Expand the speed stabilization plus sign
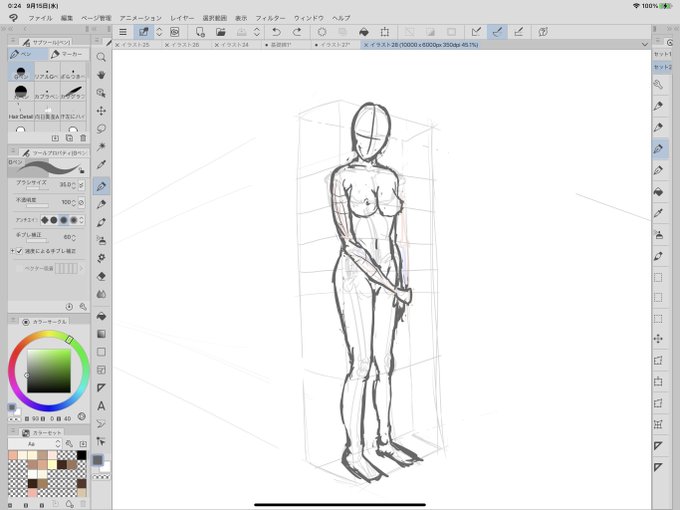 (13, 251)
